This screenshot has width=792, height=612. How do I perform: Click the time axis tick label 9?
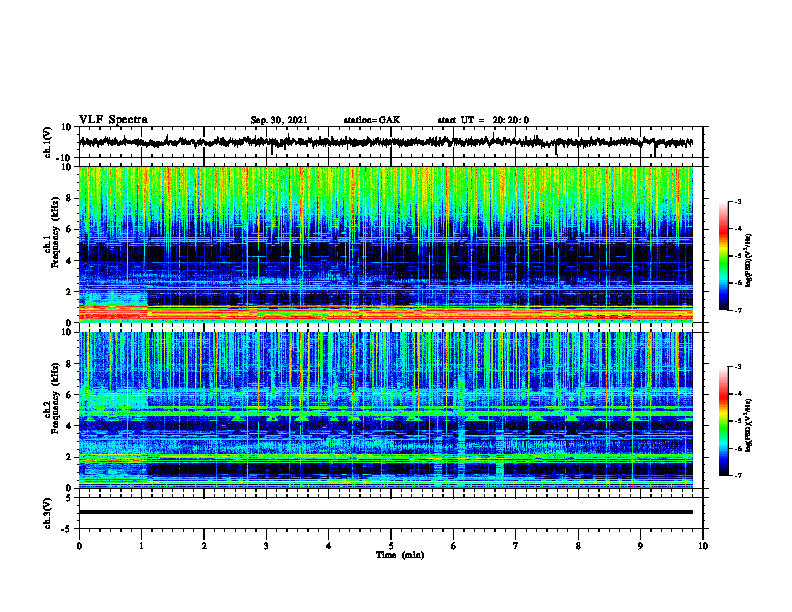point(640,546)
